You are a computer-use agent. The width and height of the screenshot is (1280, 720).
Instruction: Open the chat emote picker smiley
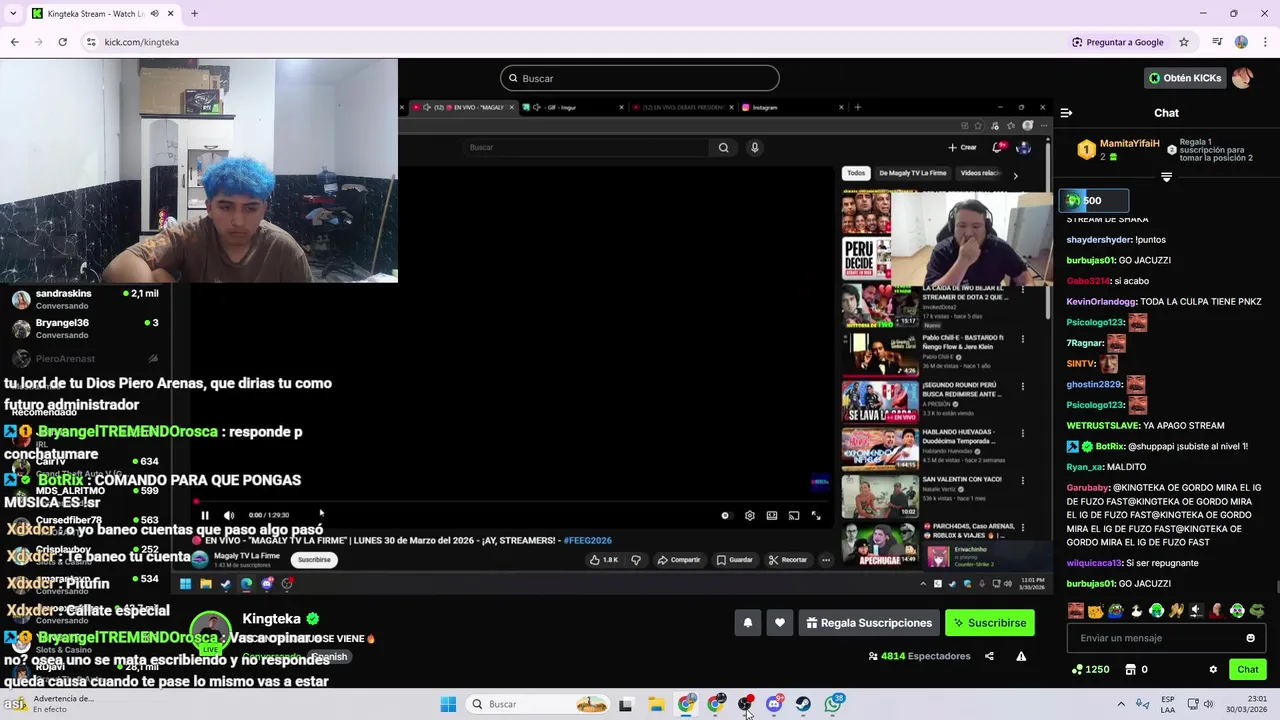[1250, 638]
